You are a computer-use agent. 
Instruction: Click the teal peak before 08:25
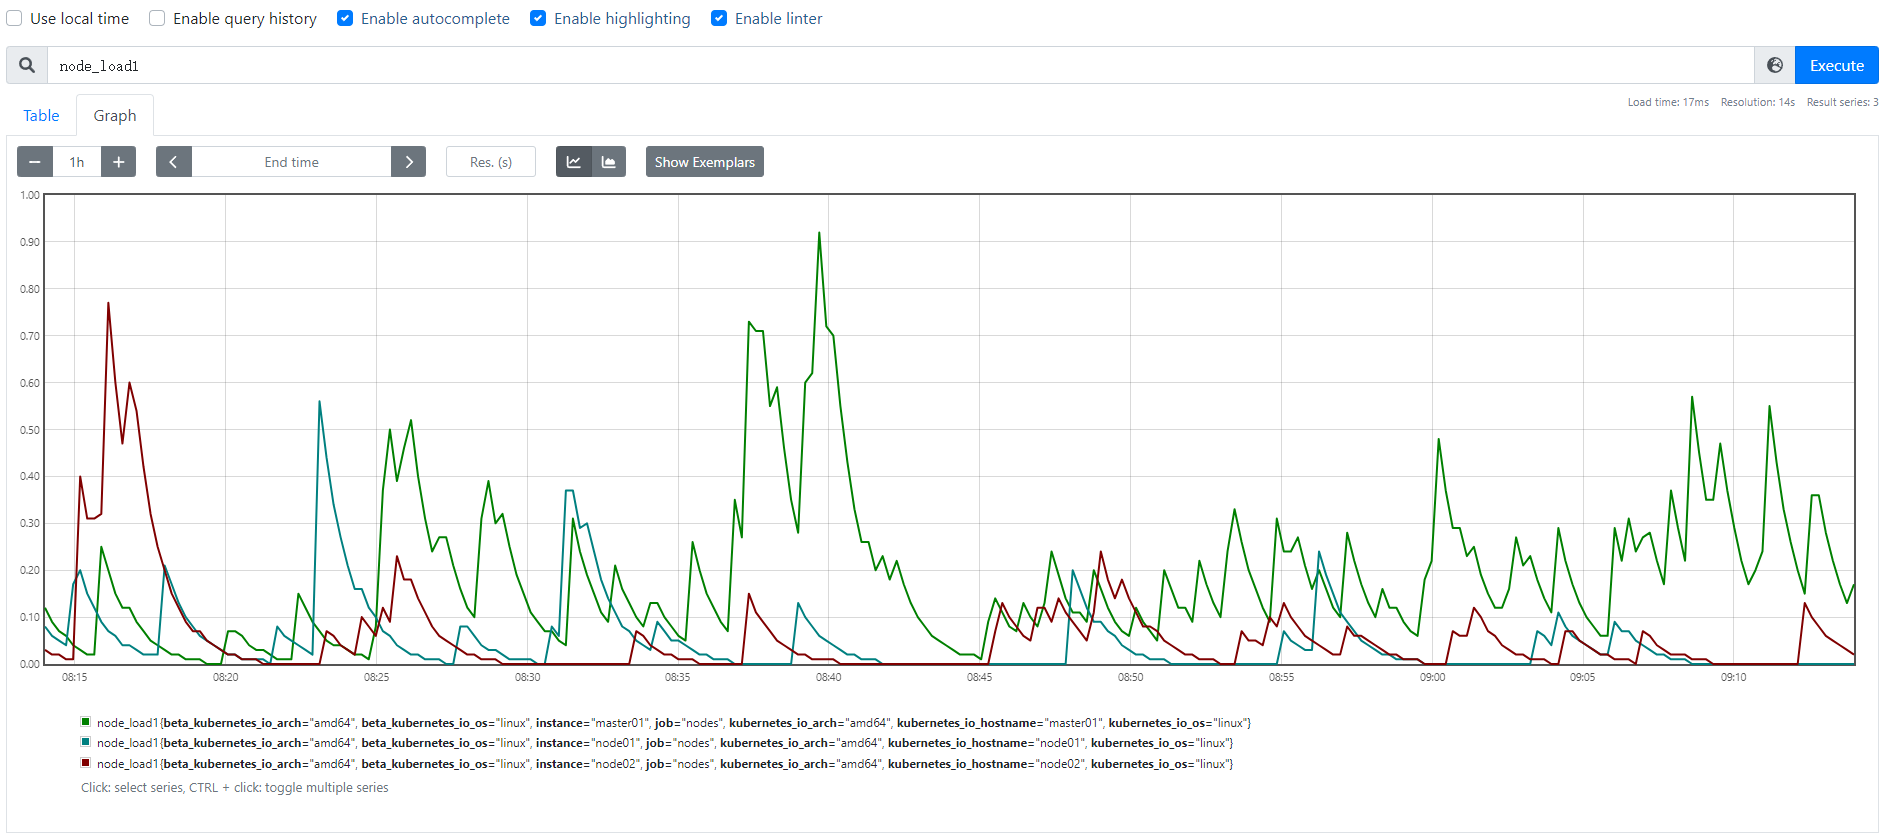[319, 402]
